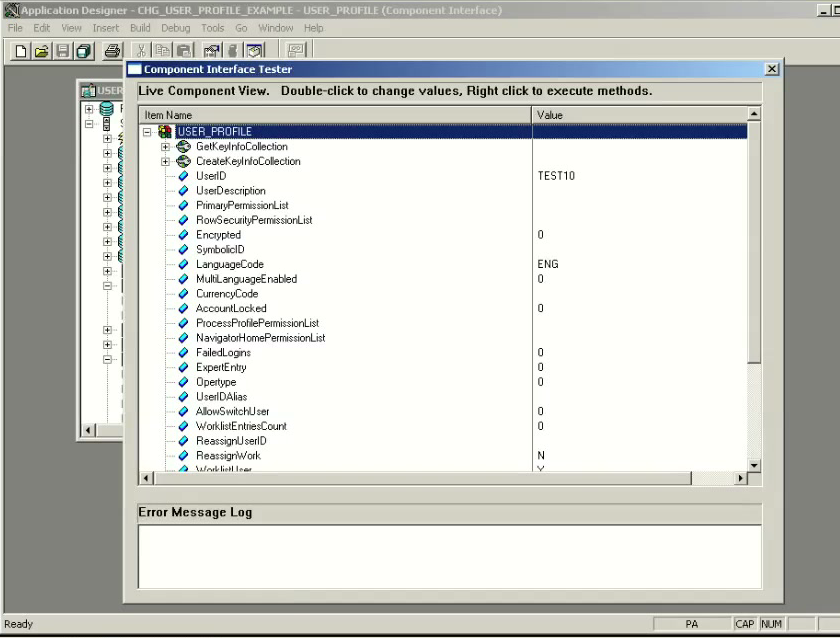
Task: Click the Save floppy disk toolbar icon
Action: point(63,51)
